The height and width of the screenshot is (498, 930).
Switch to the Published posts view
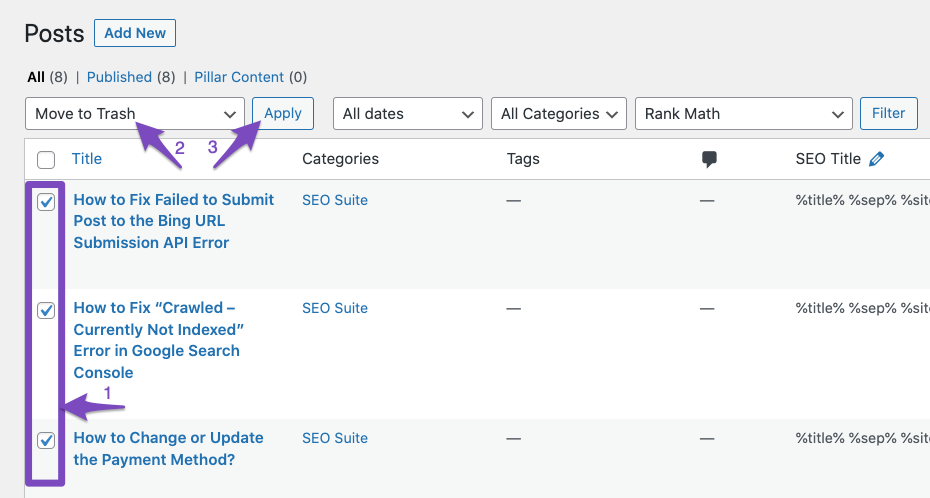tap(119, 77)
